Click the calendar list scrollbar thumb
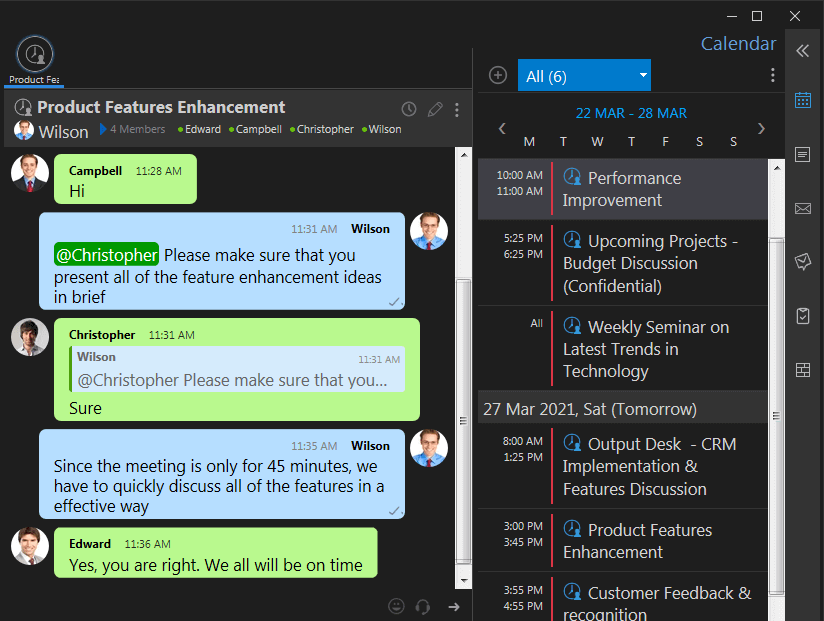This screenshot has width=824, height=621. [x=776, y=416]
